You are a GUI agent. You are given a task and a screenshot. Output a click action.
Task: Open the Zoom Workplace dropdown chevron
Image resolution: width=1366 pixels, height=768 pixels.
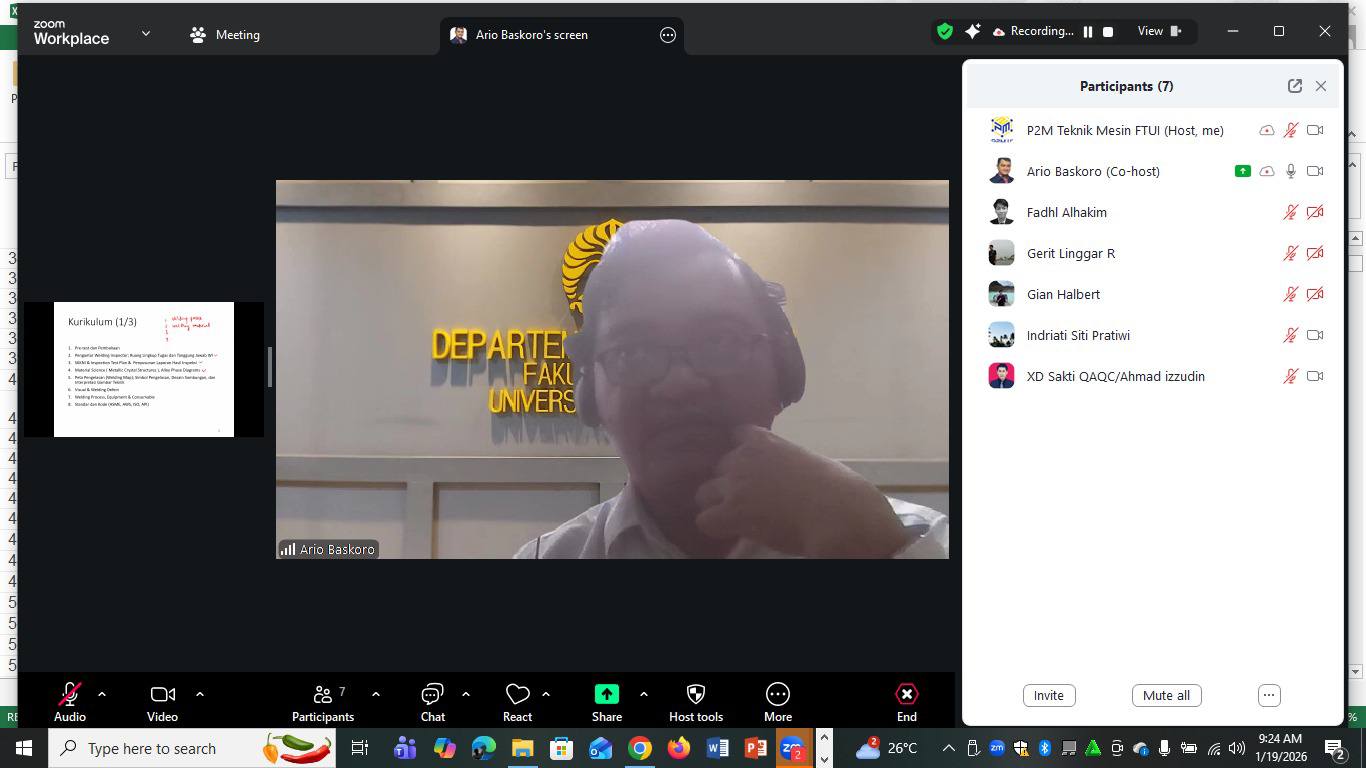pyautogui.click(x=146, y=33)
